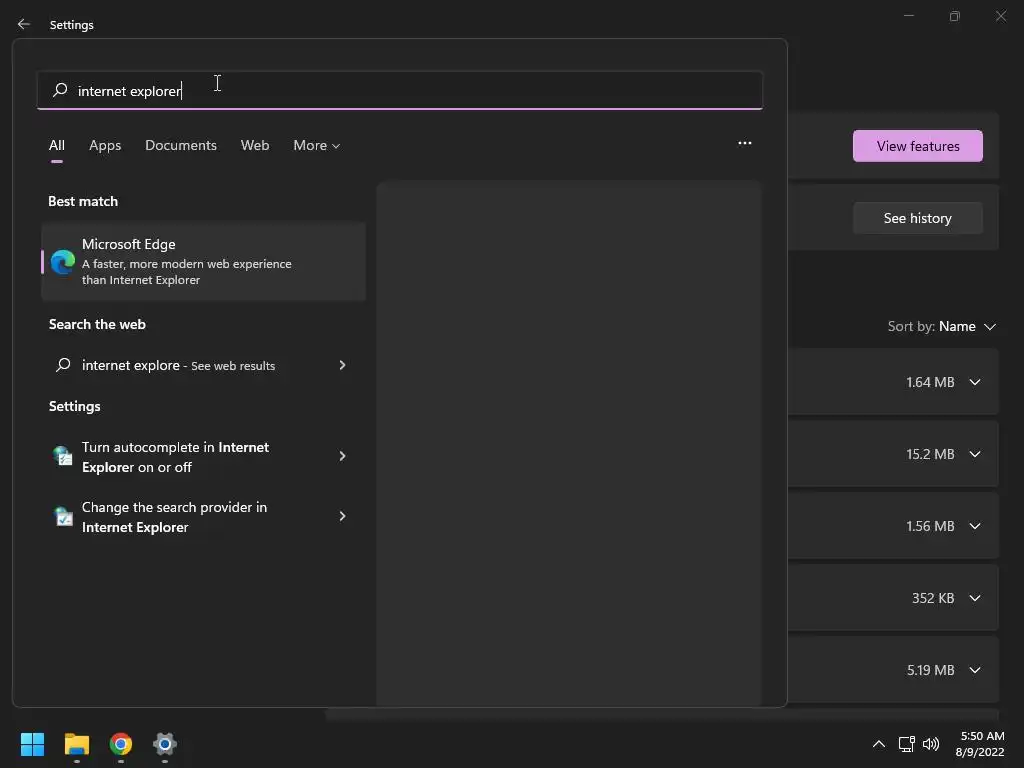Click the See history button
The width and height of the screenshot is (1024, 768).
(x=918, y=218)
